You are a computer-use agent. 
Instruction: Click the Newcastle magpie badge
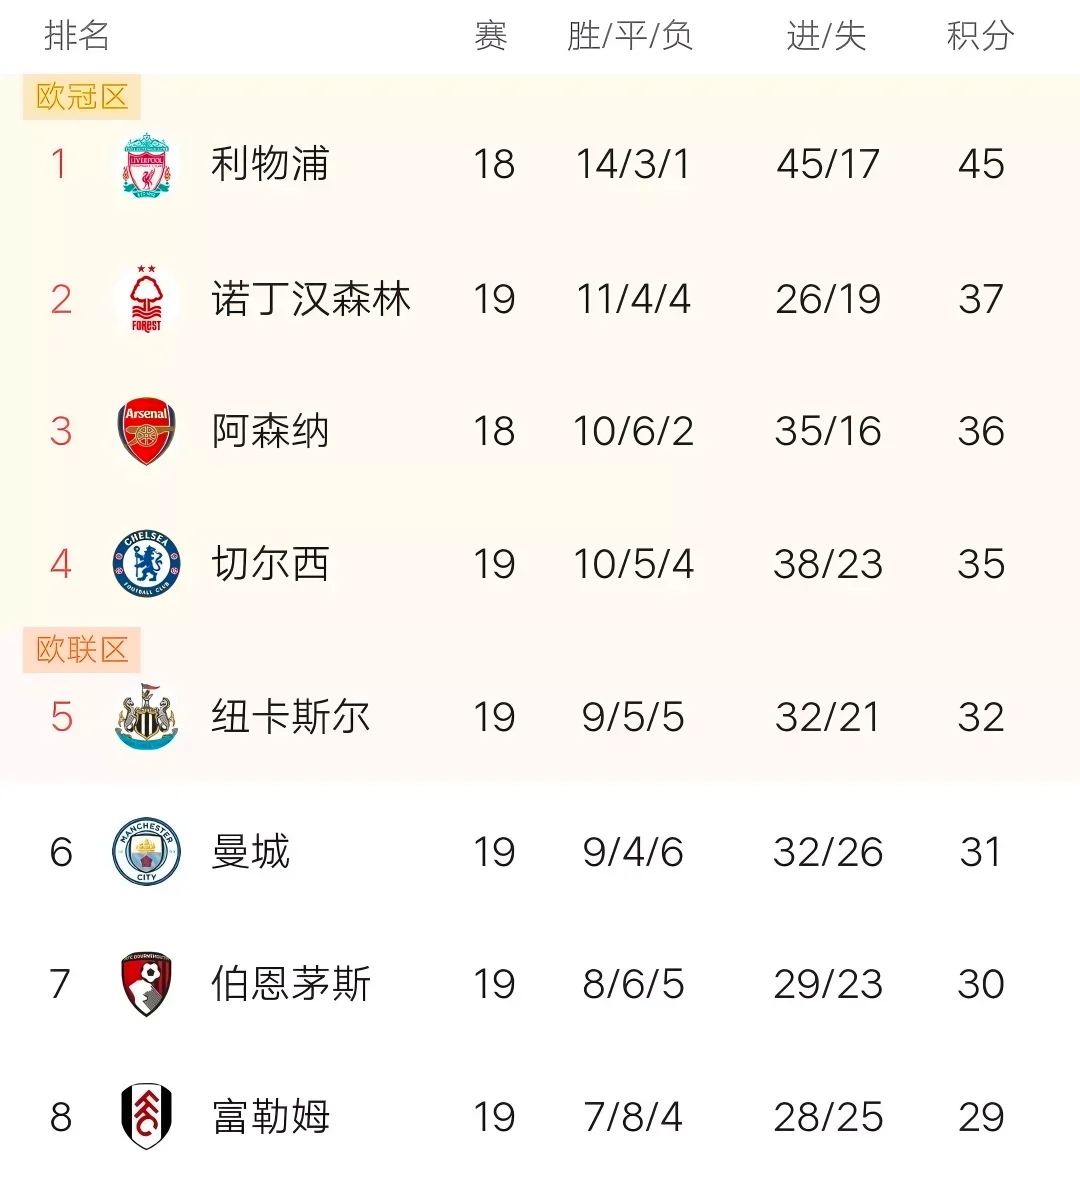[144, 716]
